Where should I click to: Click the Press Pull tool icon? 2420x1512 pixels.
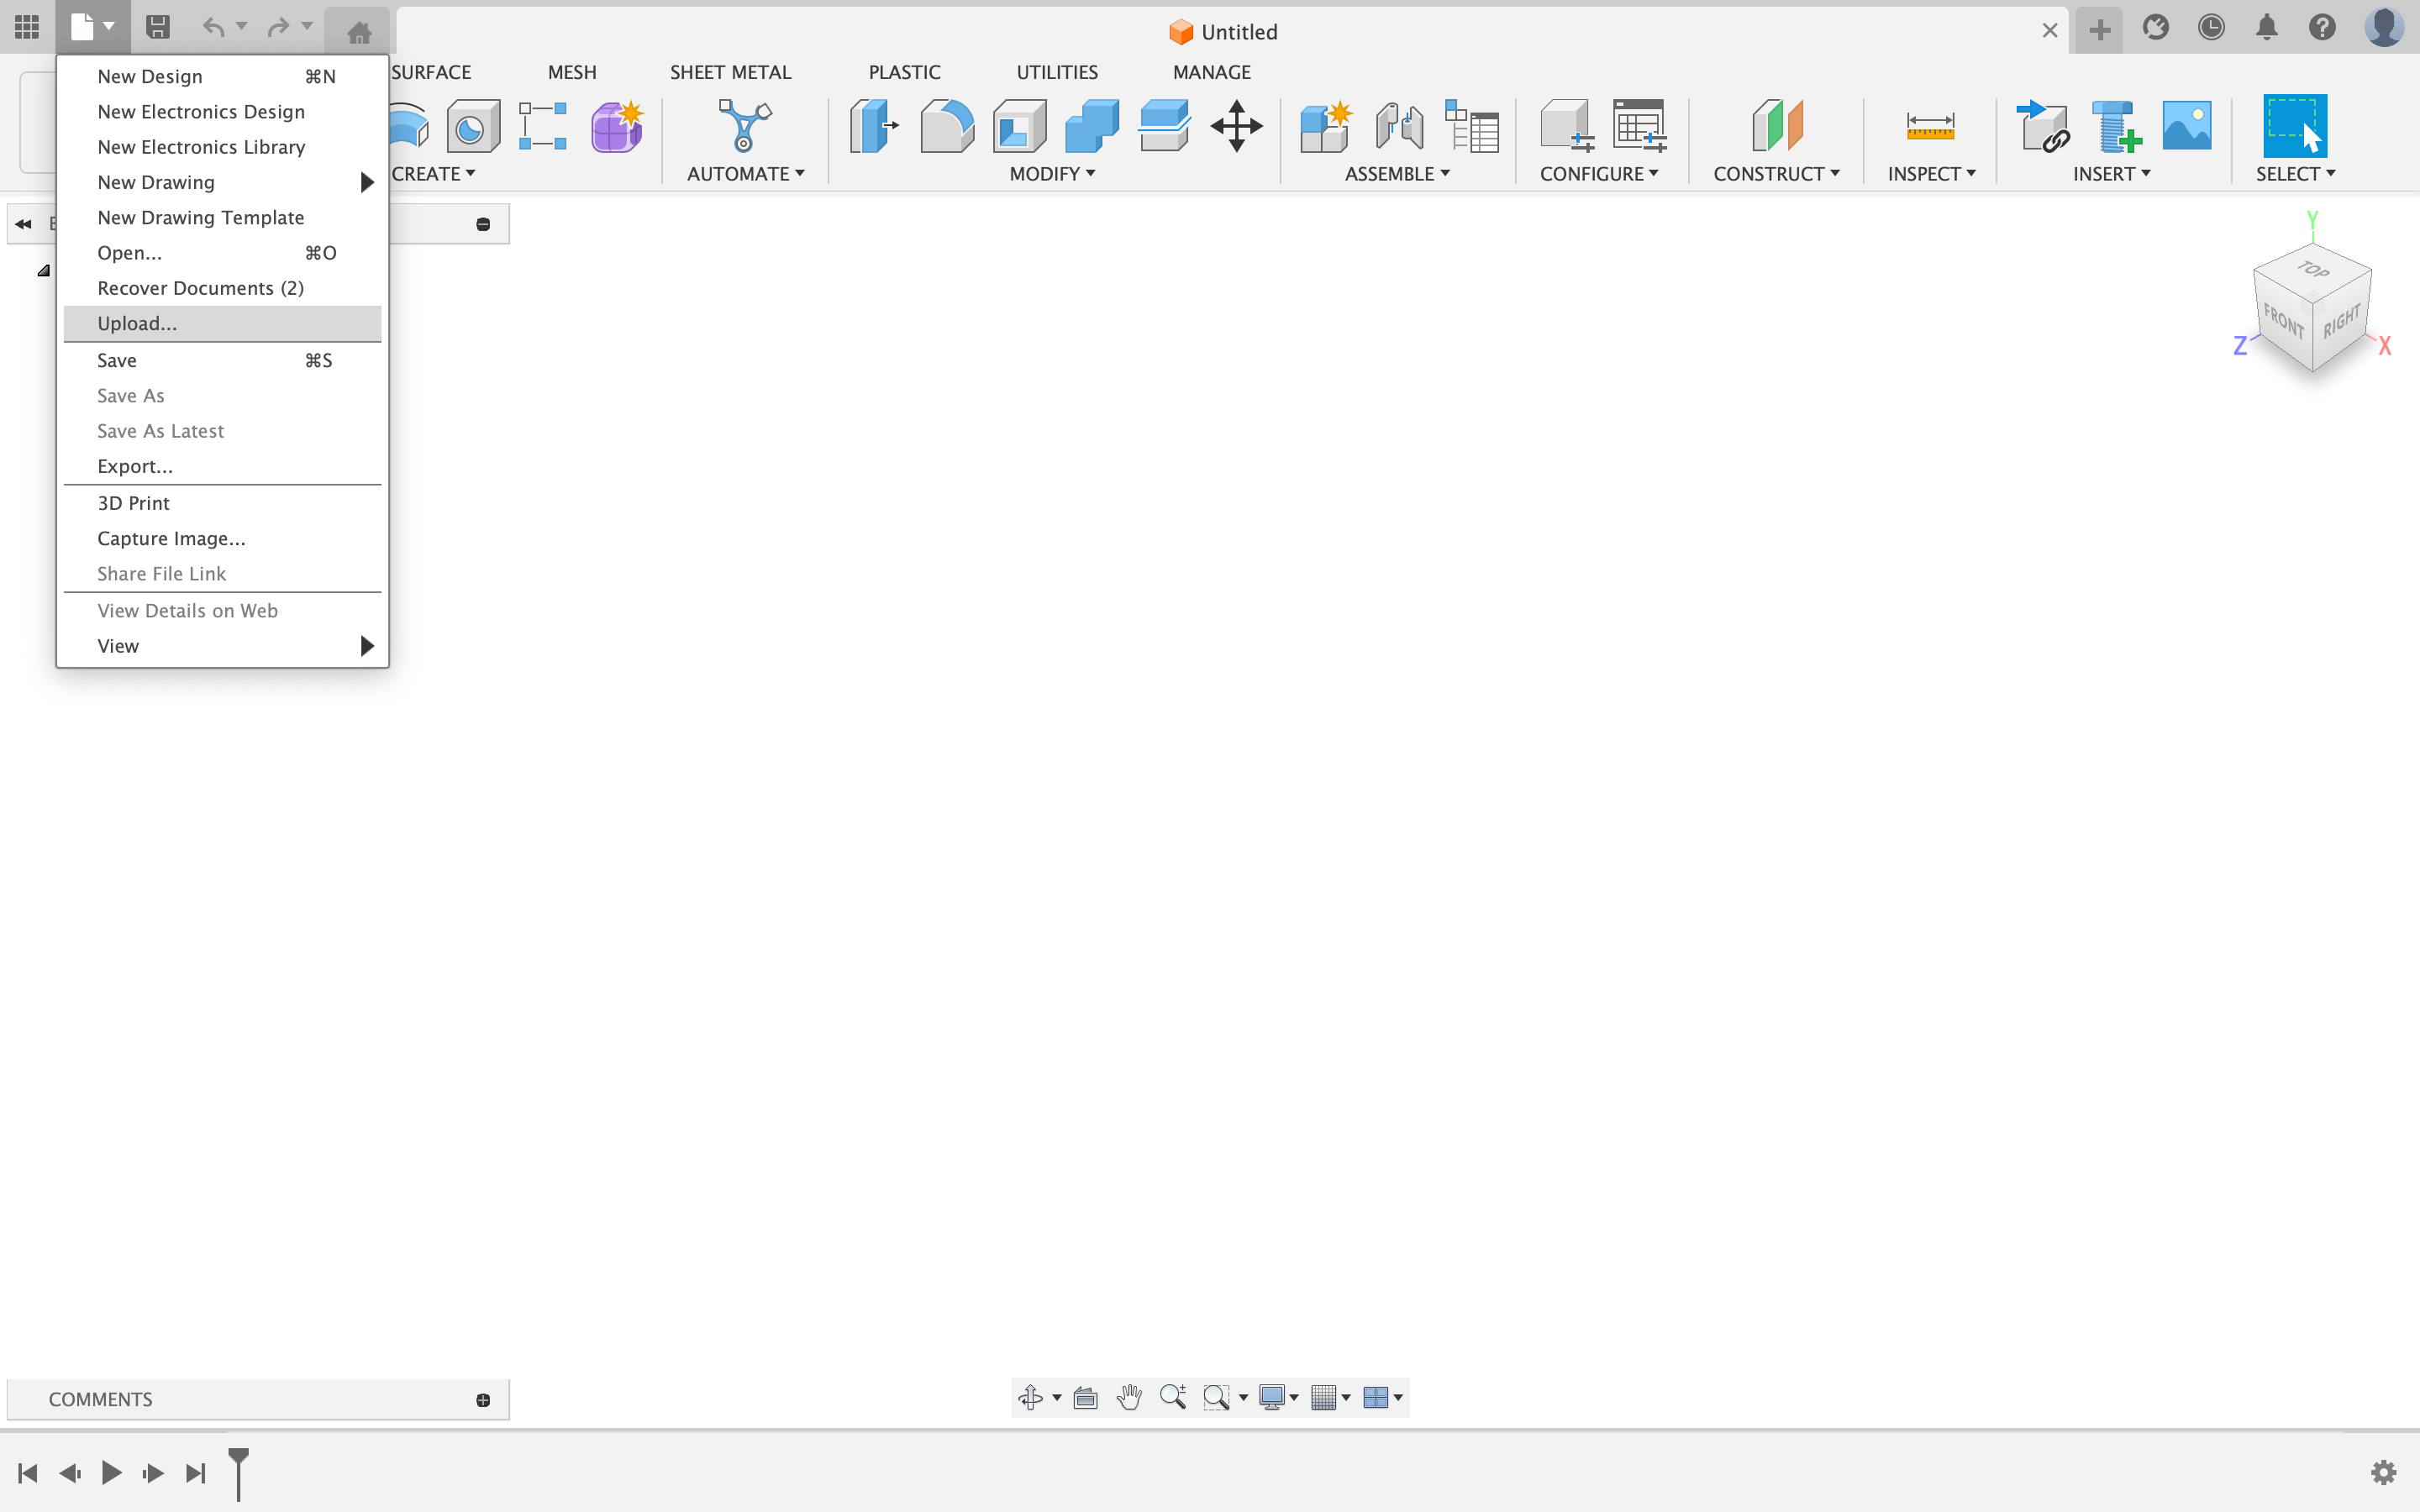(x=873, y=127)
